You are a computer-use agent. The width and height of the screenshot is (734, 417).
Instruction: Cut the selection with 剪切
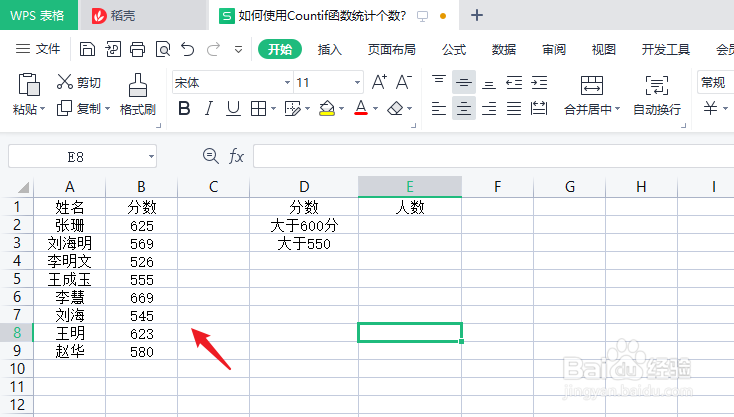pyautogui.click(x=79, y=82)
